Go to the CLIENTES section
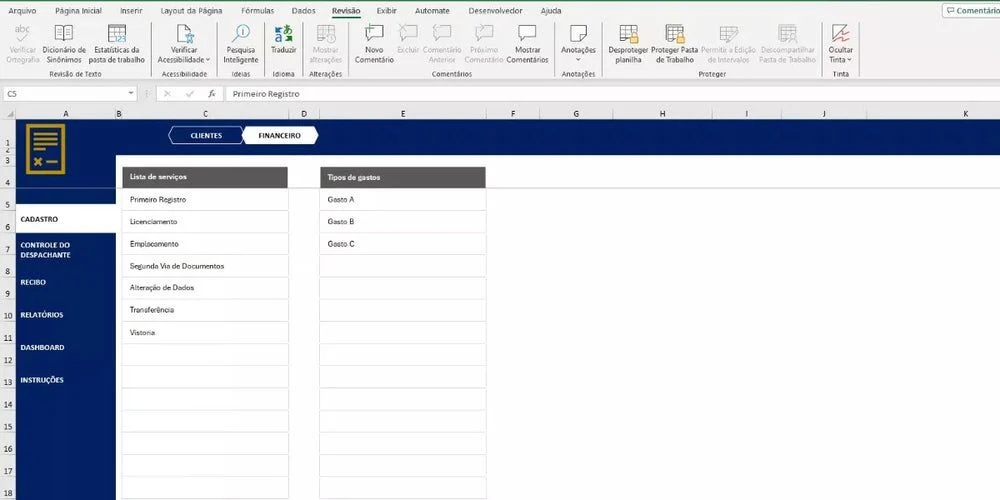The image size is (1000, 500). point(206,135)
